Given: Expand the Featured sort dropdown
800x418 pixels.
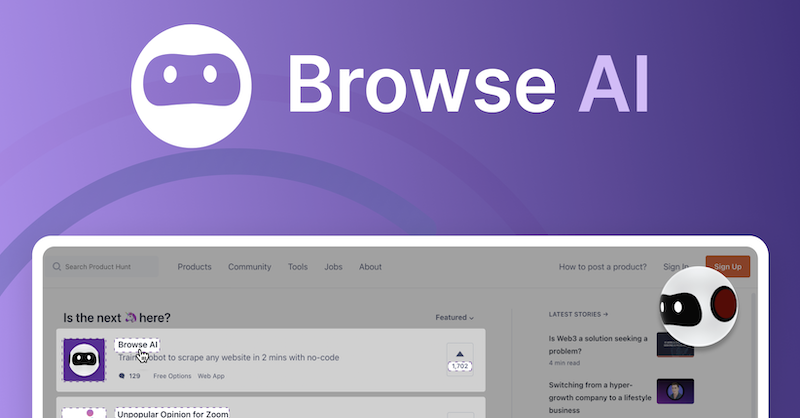Looking at the screenshot, I should [x=454, y=317].
